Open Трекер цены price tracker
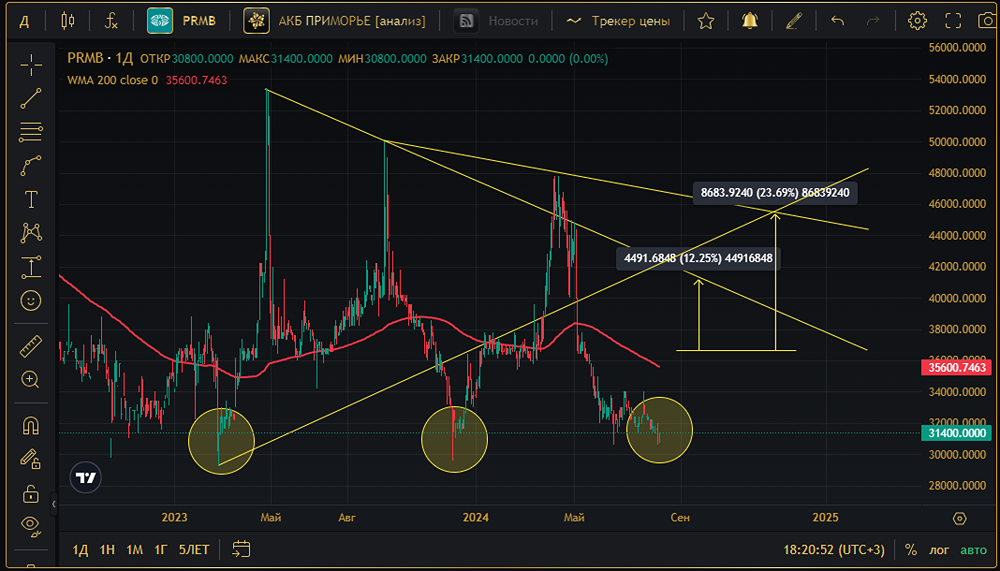Image resolution: width=1000 pixels, height=571 pixels. 618,21
